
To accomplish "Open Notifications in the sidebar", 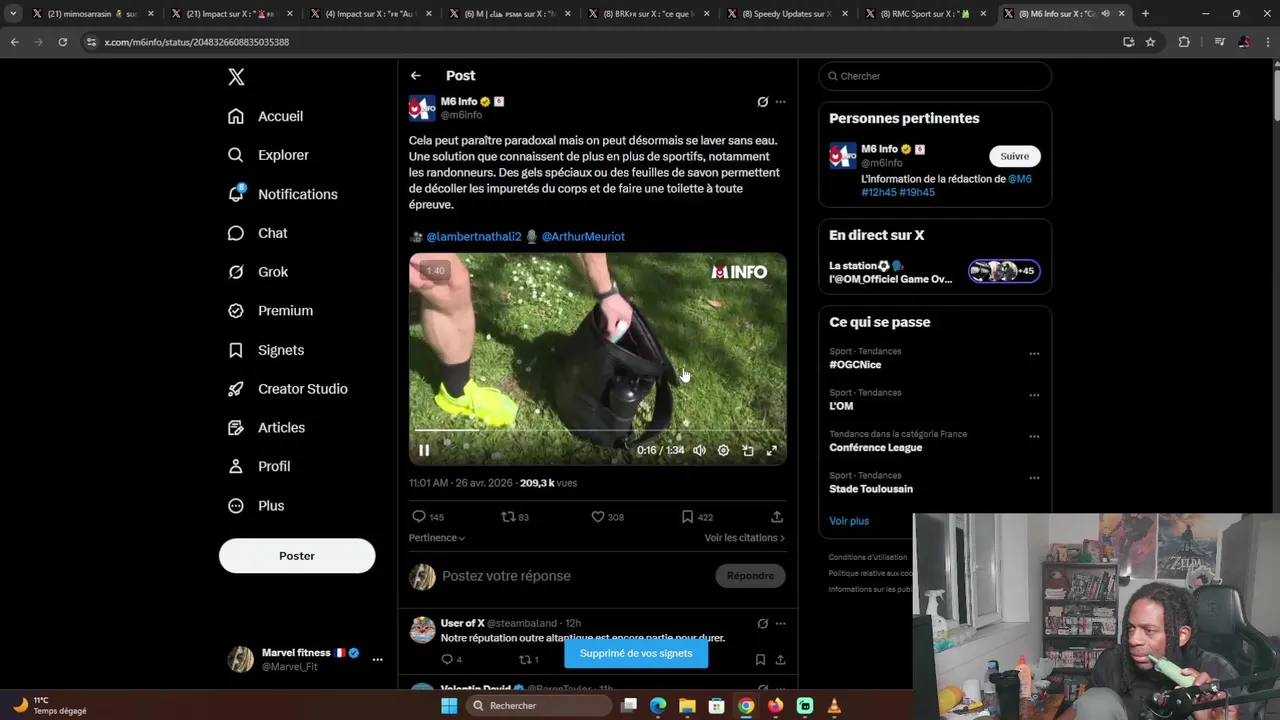I will pos(282,194).
